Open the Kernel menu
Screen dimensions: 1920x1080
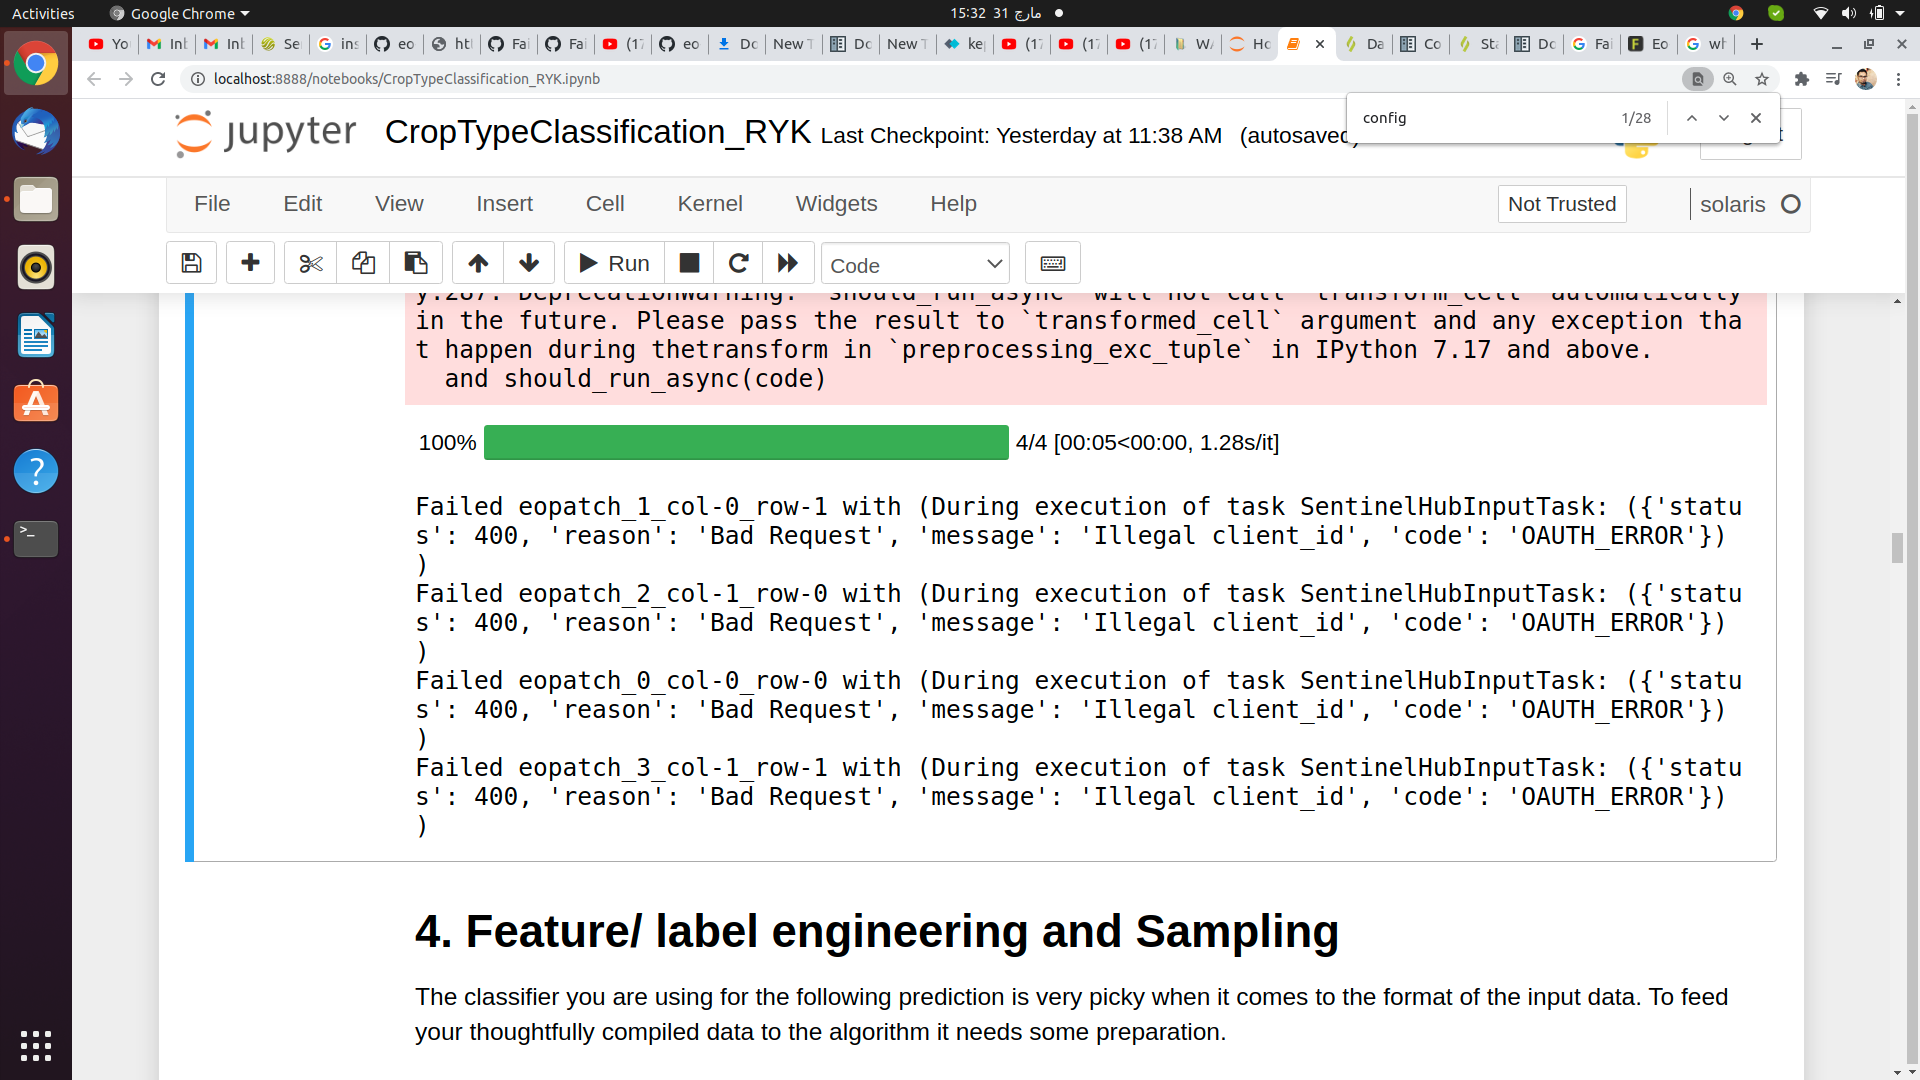tap(710, 203)
